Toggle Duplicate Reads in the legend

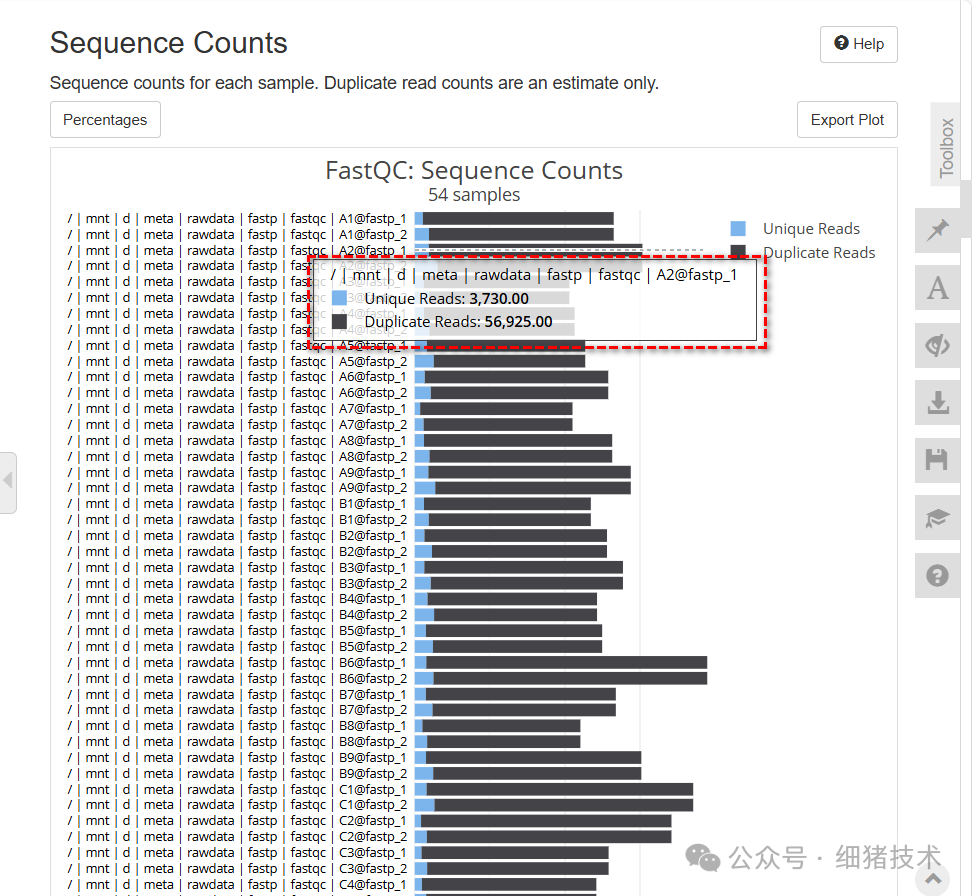[x=819, y=252]
